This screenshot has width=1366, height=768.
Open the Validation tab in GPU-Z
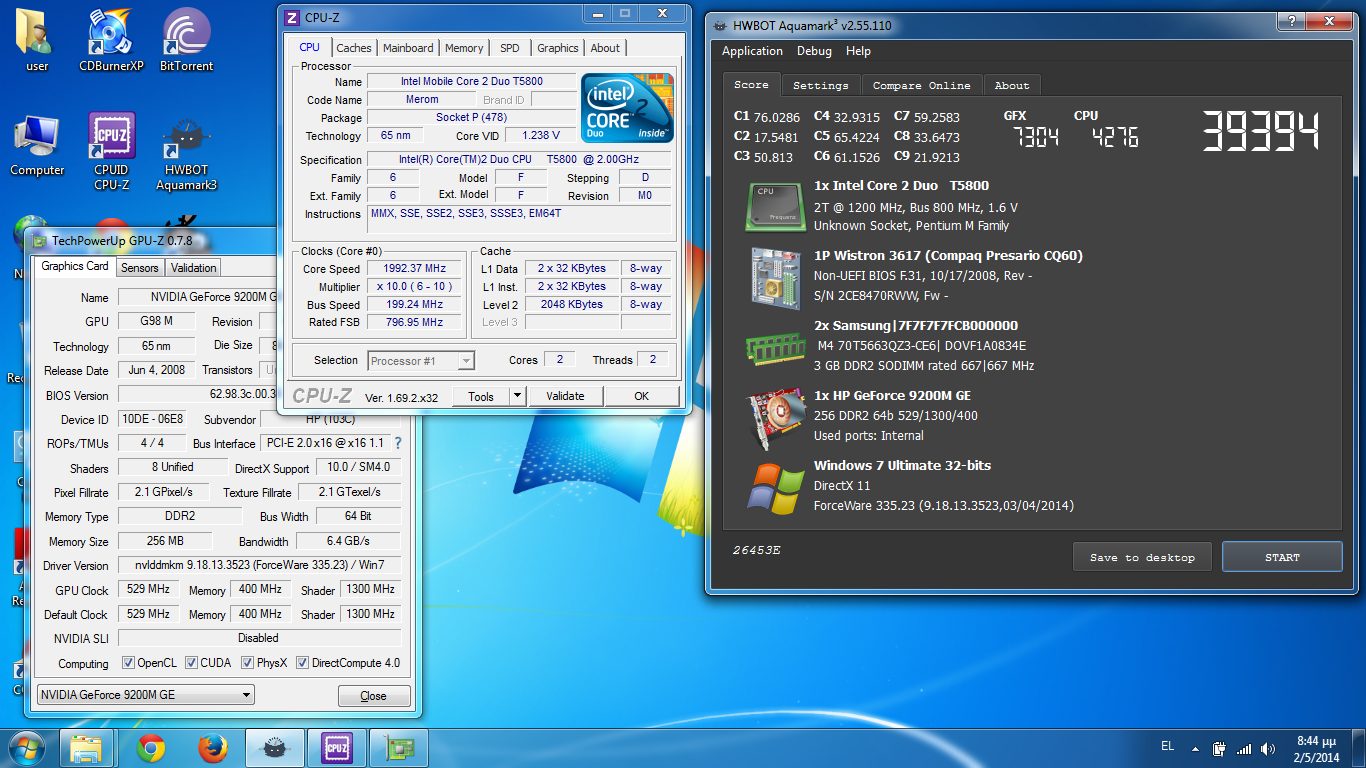pyautogui.click(x=193, y=268)
